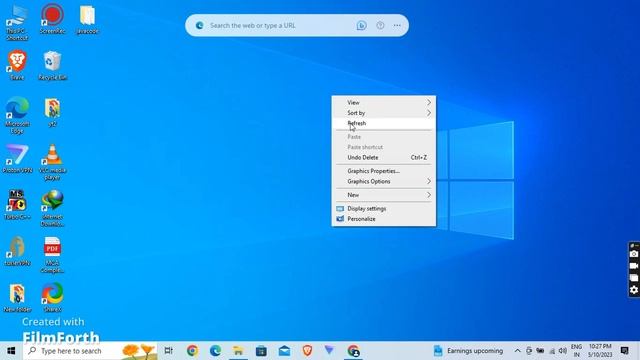Image resolution: width=640 pixels, height=360 pixels.
Task: Expand the Graphics Options submenu
Action: coord(384,181)
